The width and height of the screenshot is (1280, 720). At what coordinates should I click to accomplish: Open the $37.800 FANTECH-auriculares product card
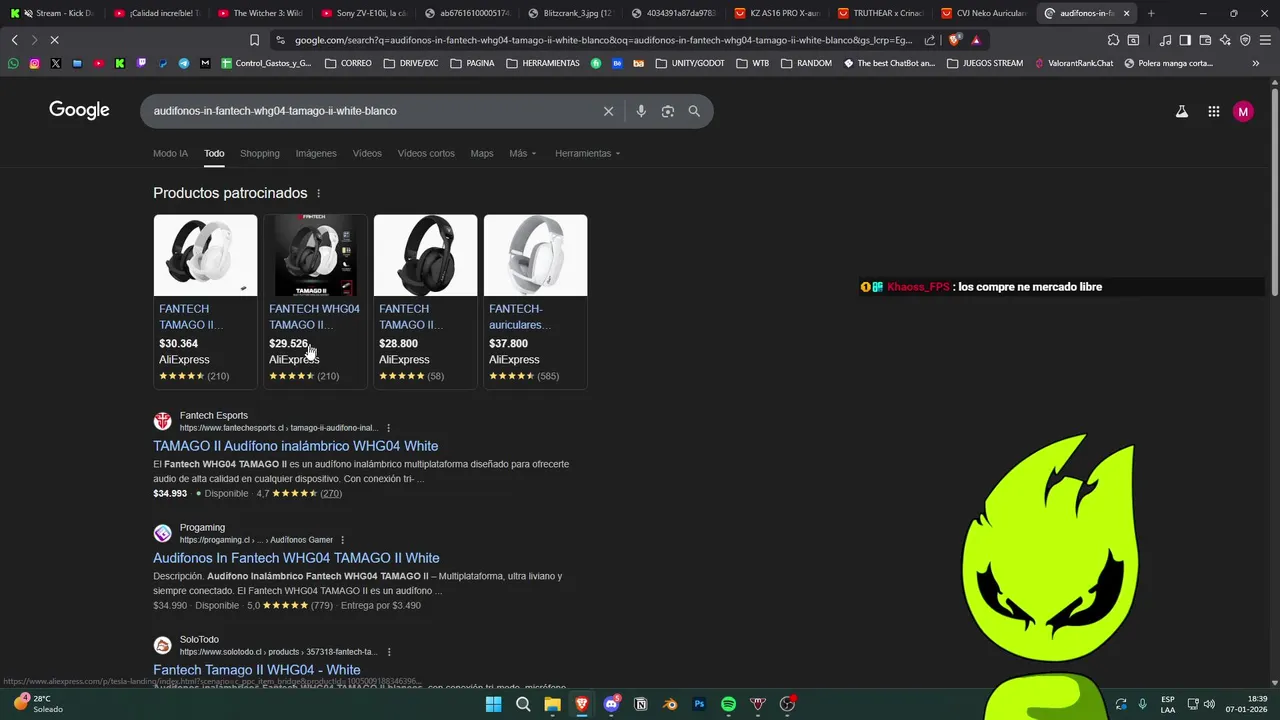click(x=535, y=300)
